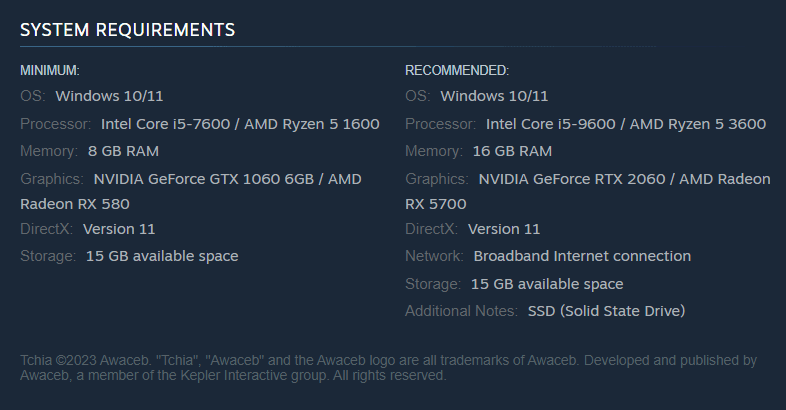
Task: Click NVIDIA GeForce RTX 2060 text
Action: (572, 179)
